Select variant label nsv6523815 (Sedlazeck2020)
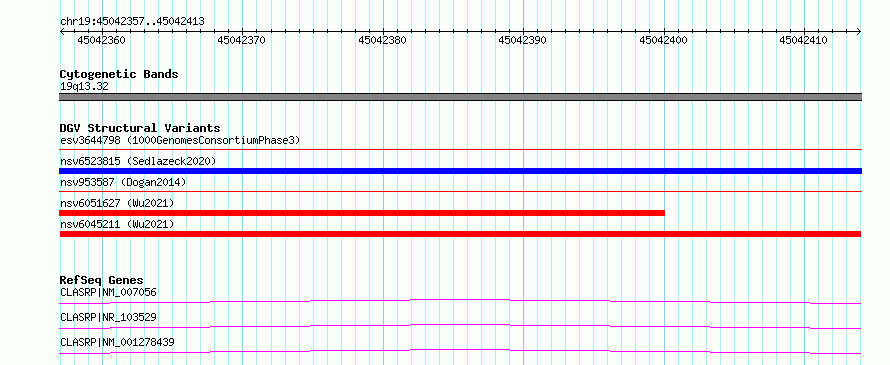Viewport: 890px width, 365px height. pyautogui.click(x=138, y=161)
